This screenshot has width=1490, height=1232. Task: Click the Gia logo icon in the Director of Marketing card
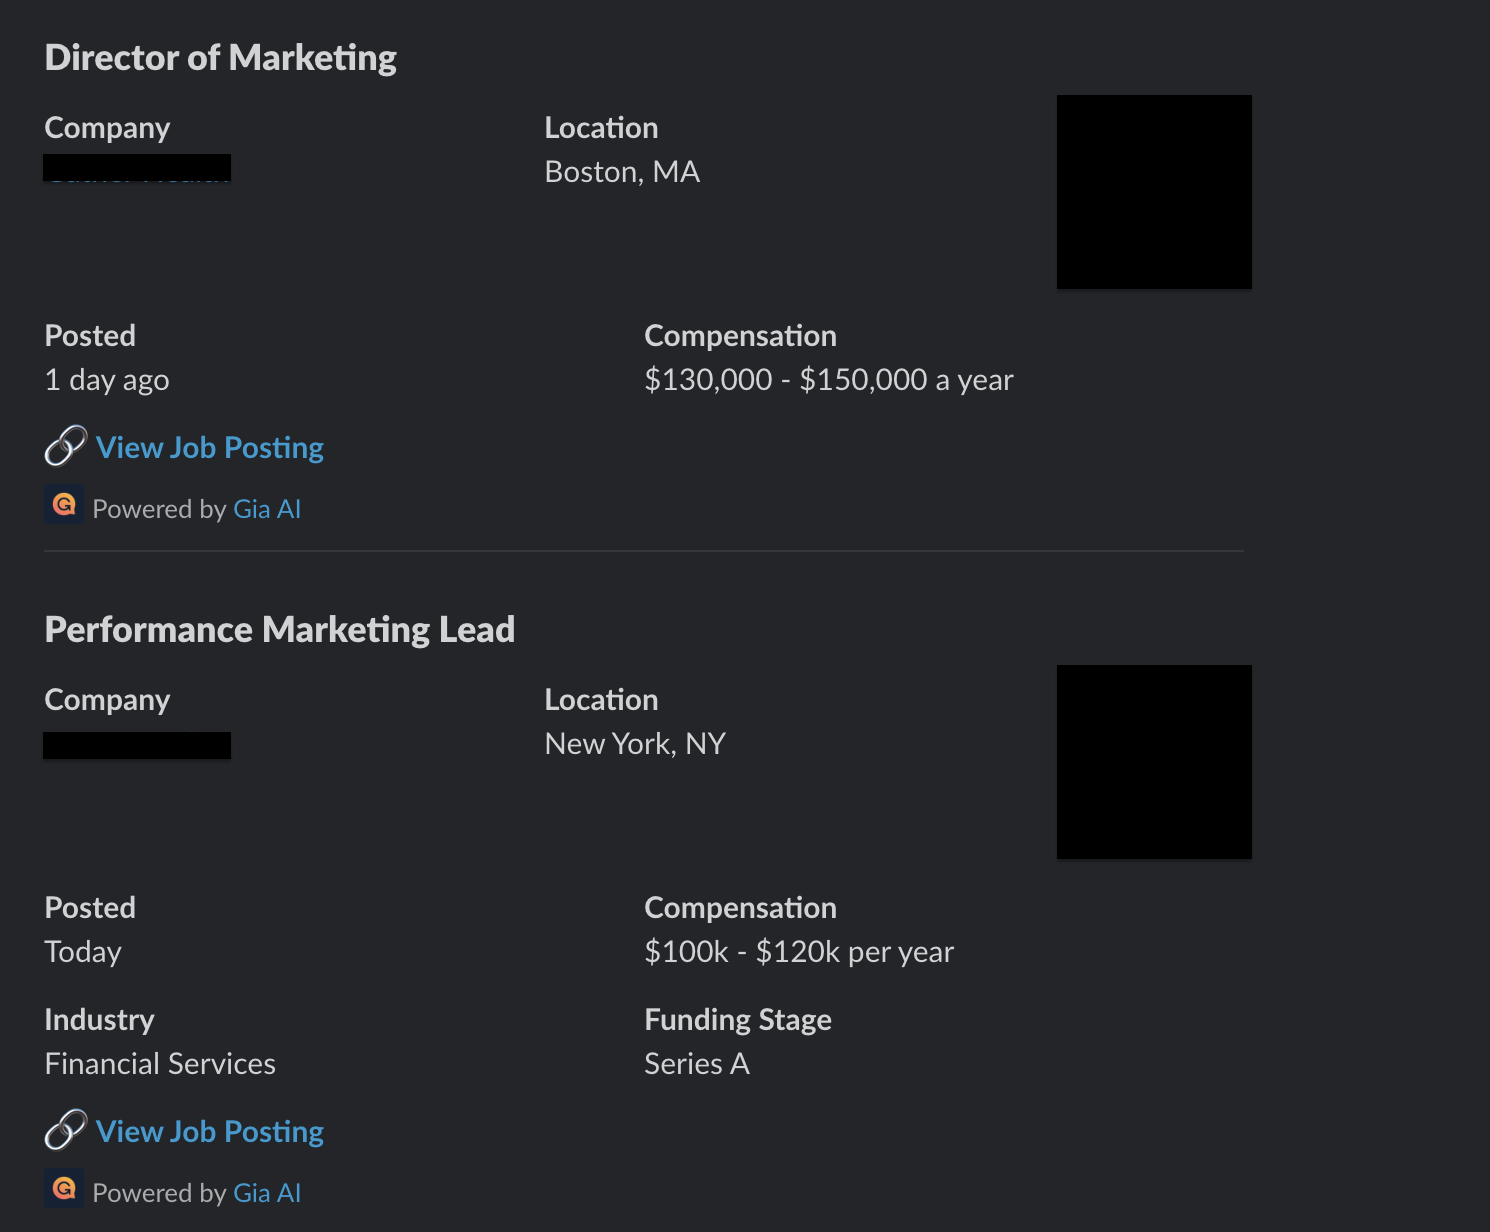64,505
